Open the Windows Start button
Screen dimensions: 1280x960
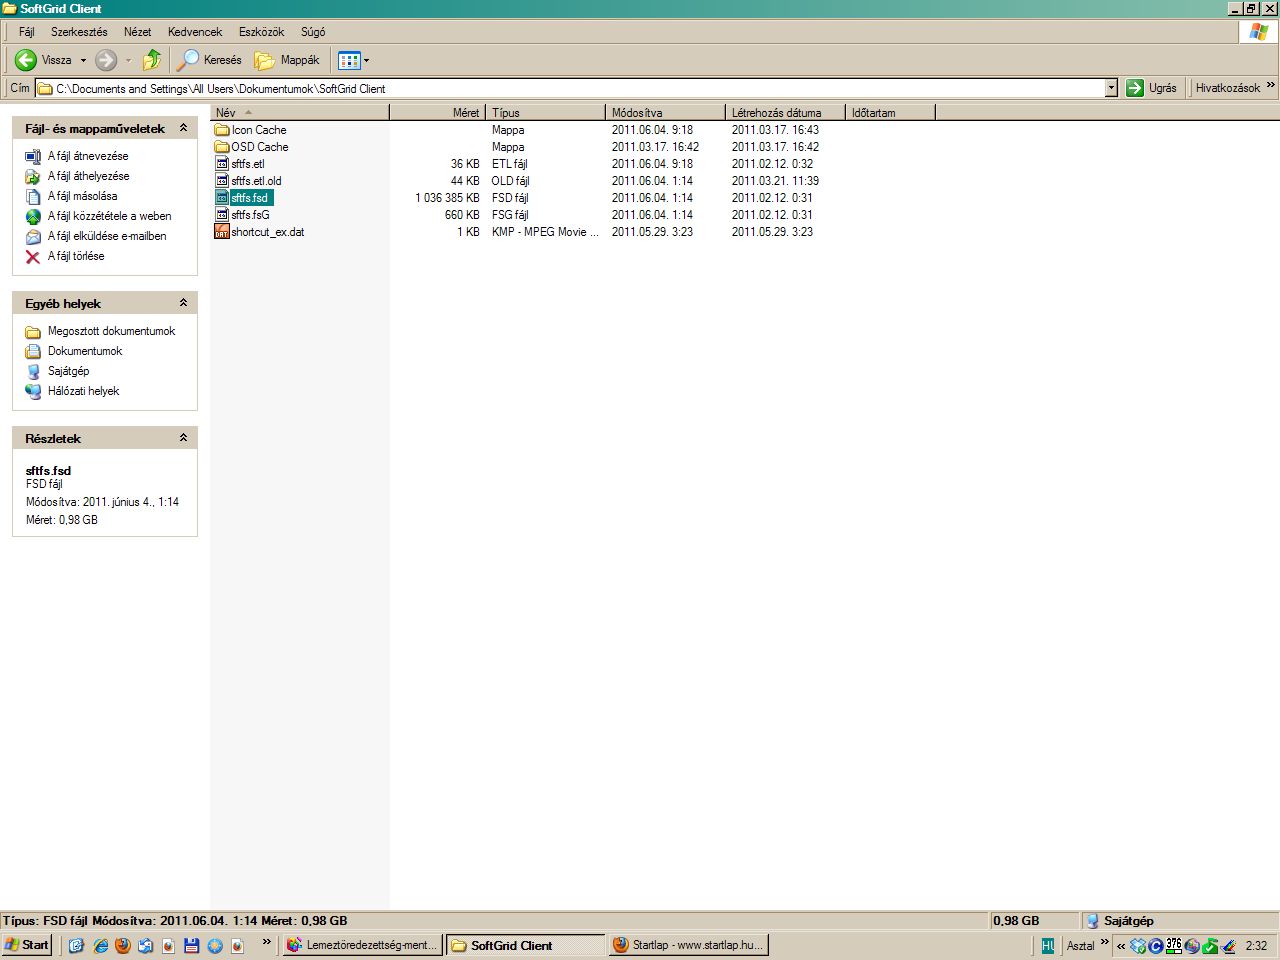pos(27,945)
